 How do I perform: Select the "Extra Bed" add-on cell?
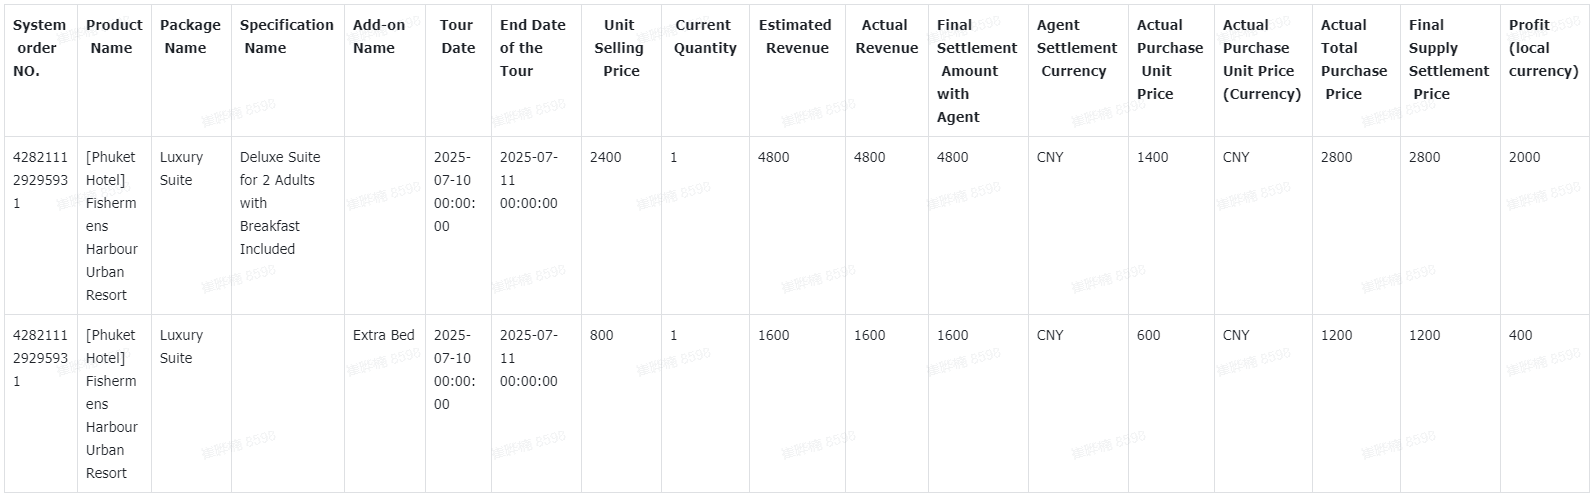point(383,335)
